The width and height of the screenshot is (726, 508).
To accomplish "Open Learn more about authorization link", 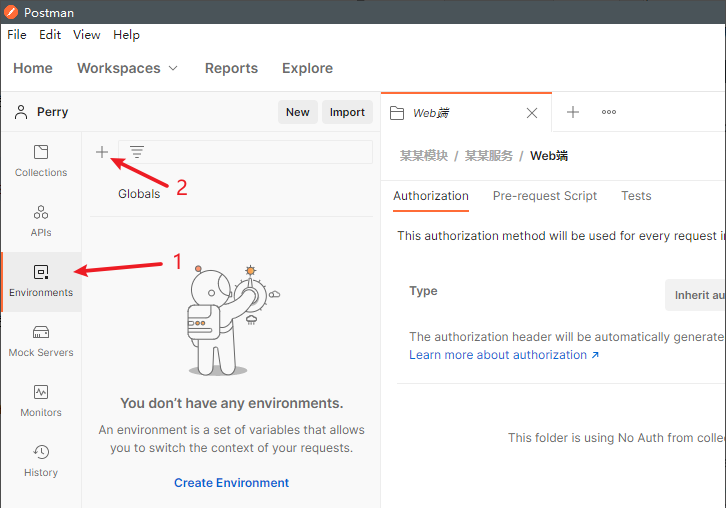I will 504,355.
